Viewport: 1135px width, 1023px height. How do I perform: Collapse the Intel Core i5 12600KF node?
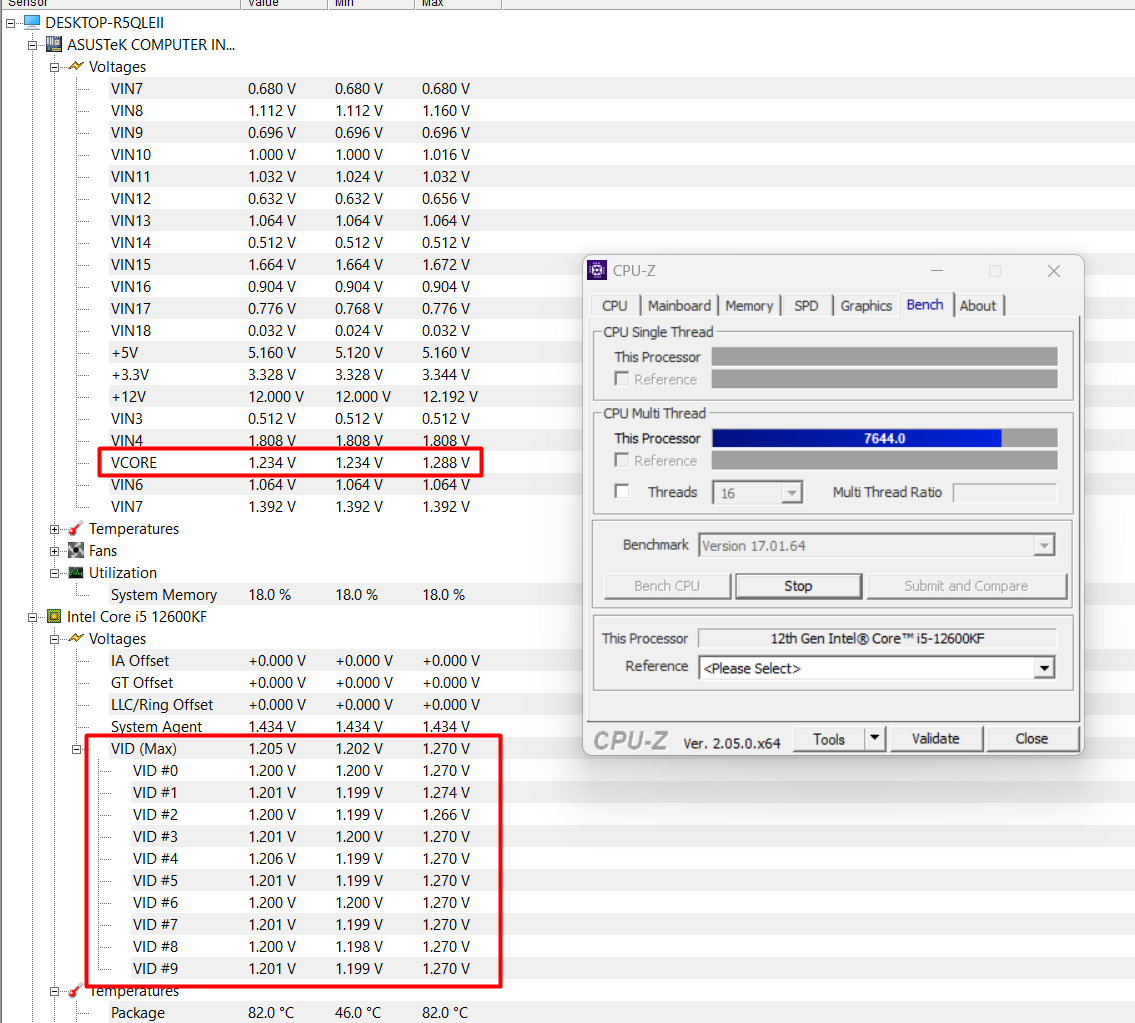coord(32,617)
